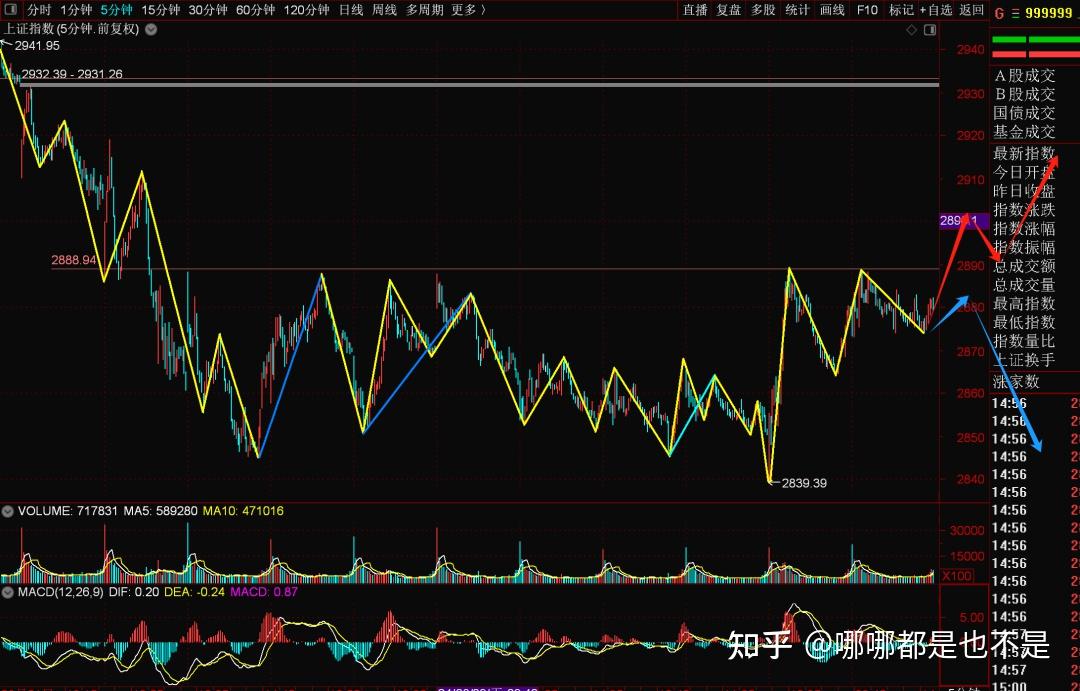Click the diamond drawing icon above the chart
This screenshot has width=1080, height=691.
(x=910, y=29)
